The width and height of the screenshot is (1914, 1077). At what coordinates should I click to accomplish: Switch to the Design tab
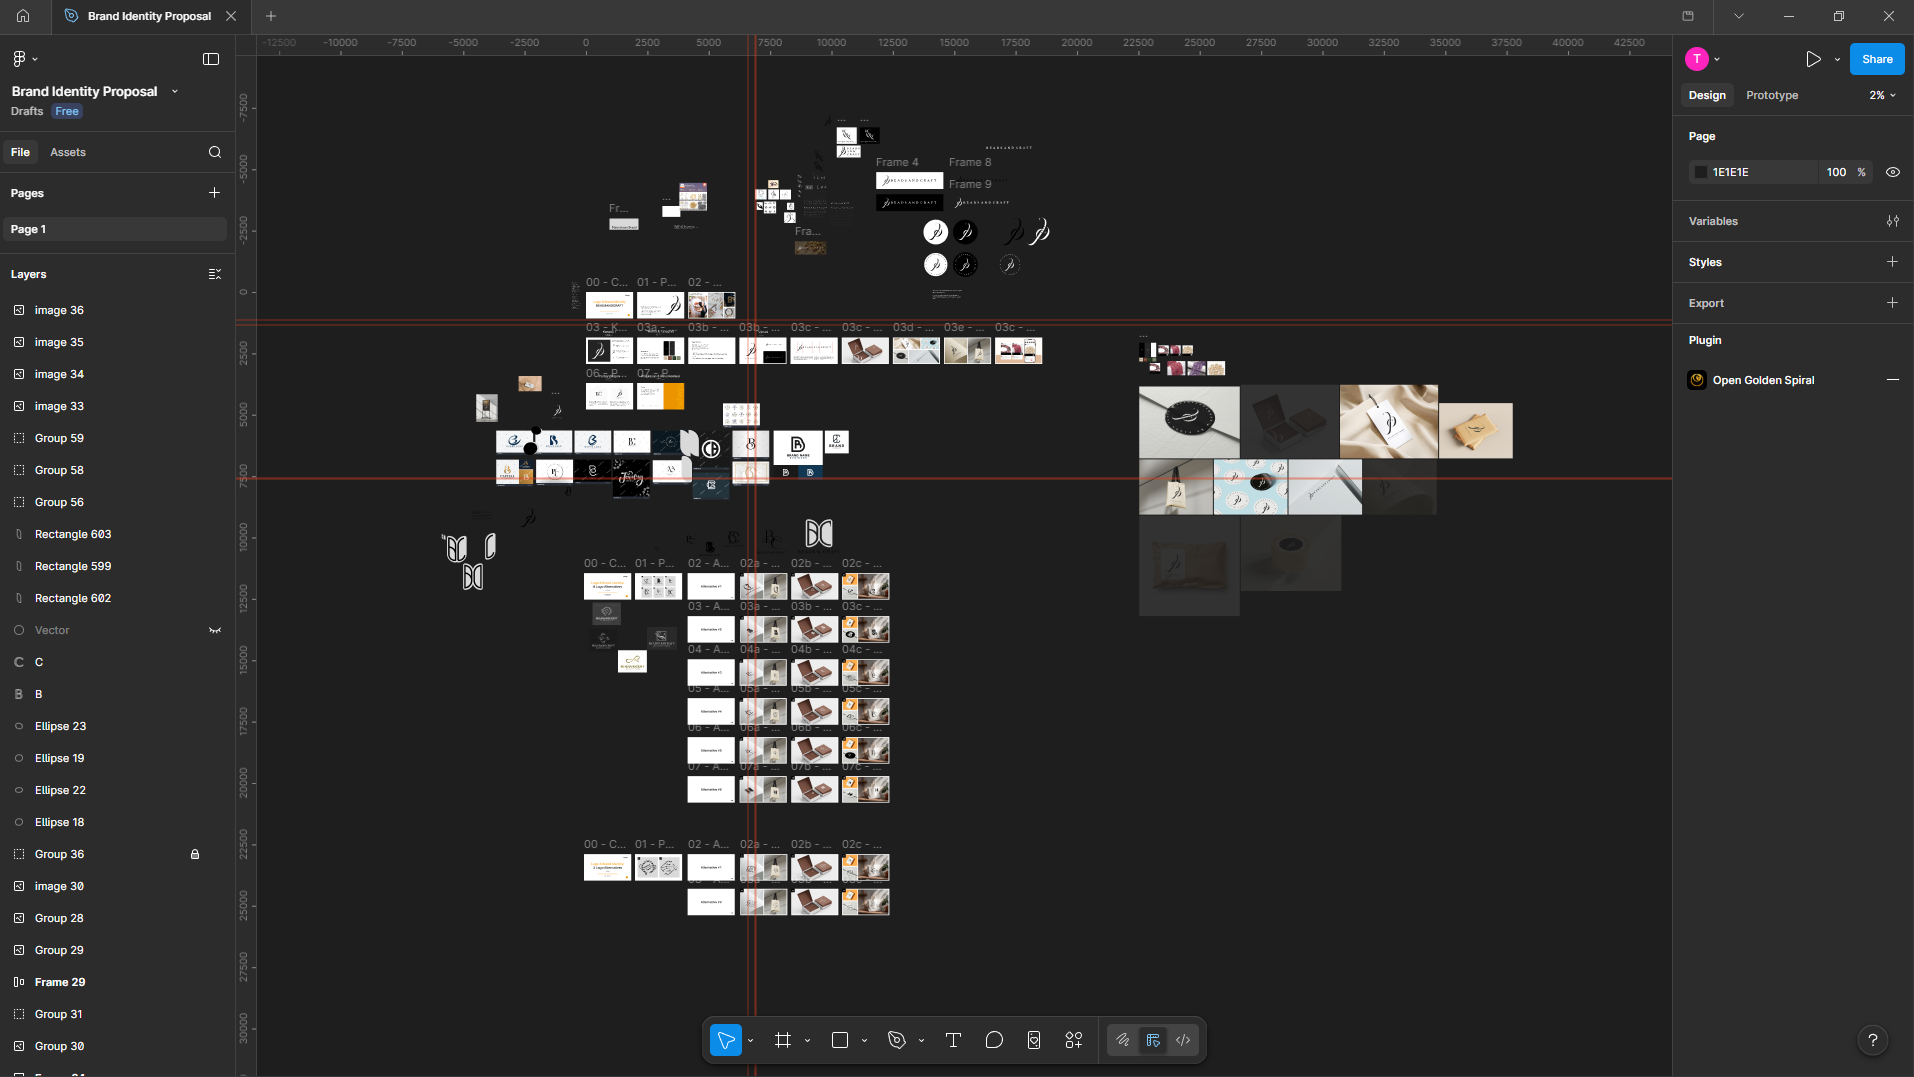click(x=1707, y=95)
